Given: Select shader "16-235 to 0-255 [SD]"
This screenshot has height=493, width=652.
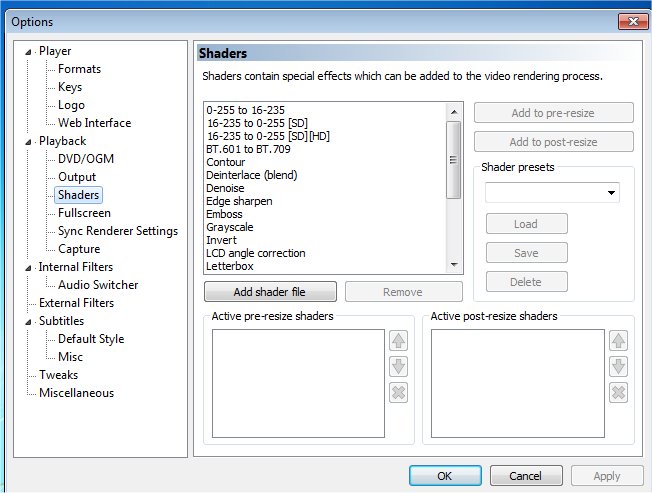Looking at the screenshot, I should point(257,123).
